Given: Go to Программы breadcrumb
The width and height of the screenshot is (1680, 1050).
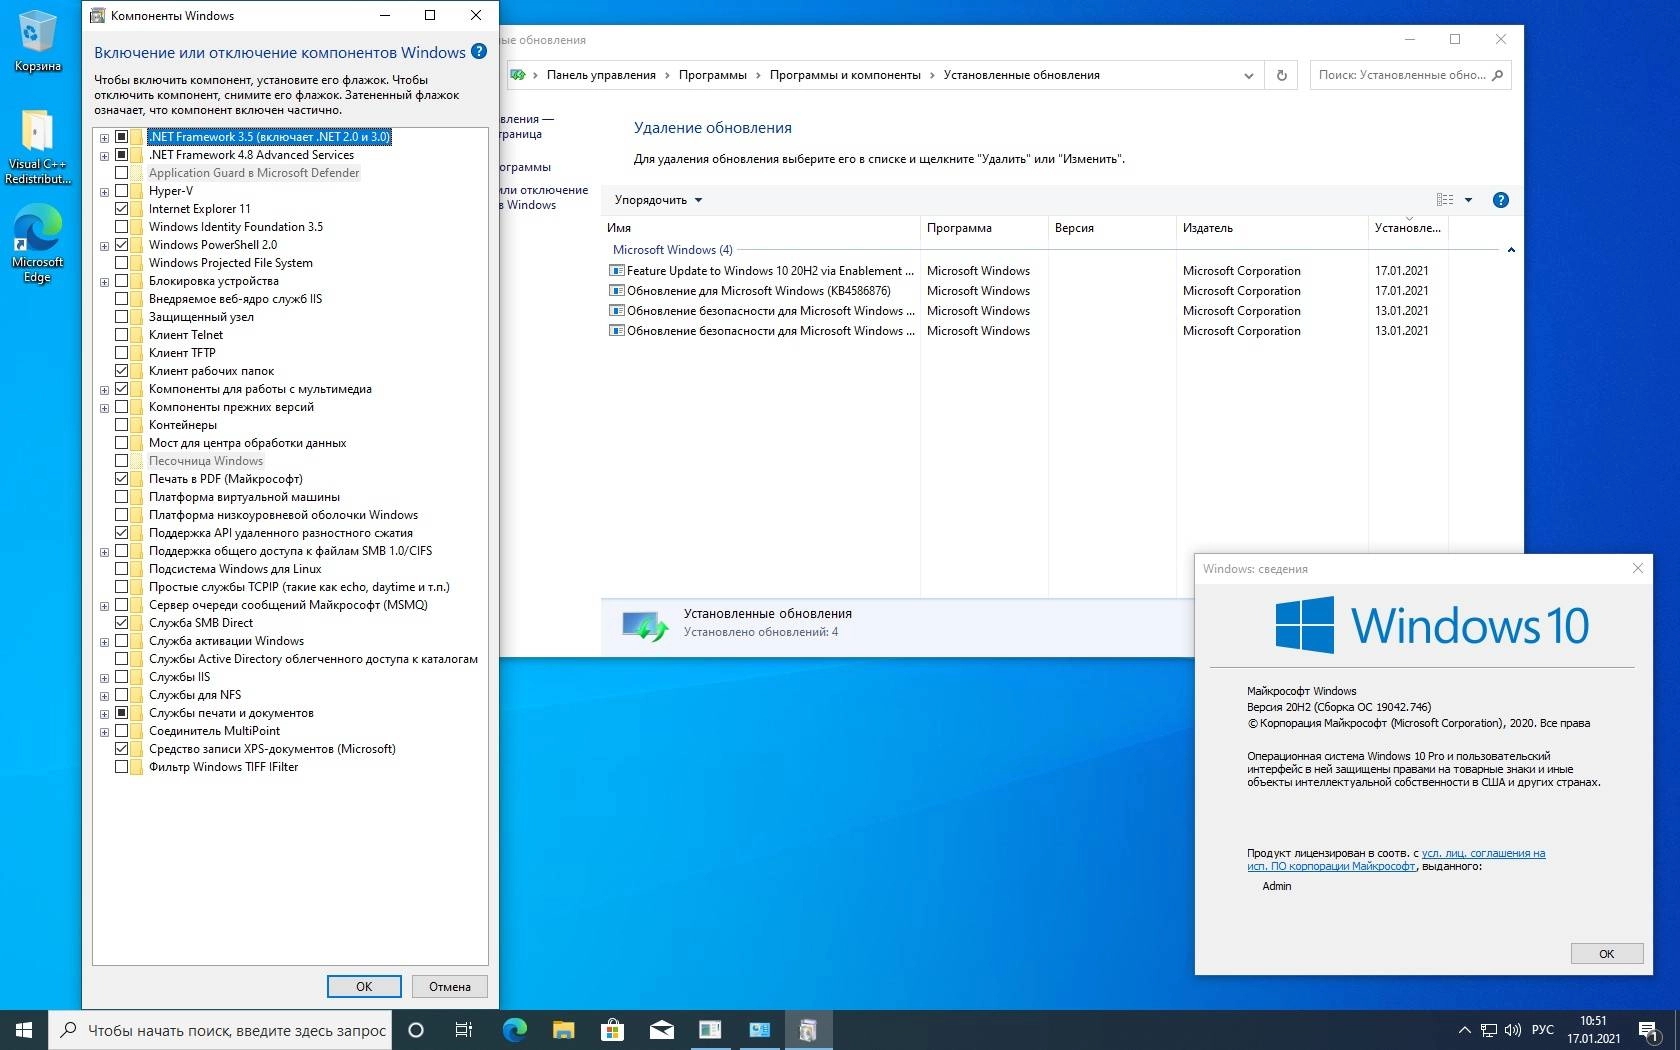Looking at the screenshot, I should point(712,75).
